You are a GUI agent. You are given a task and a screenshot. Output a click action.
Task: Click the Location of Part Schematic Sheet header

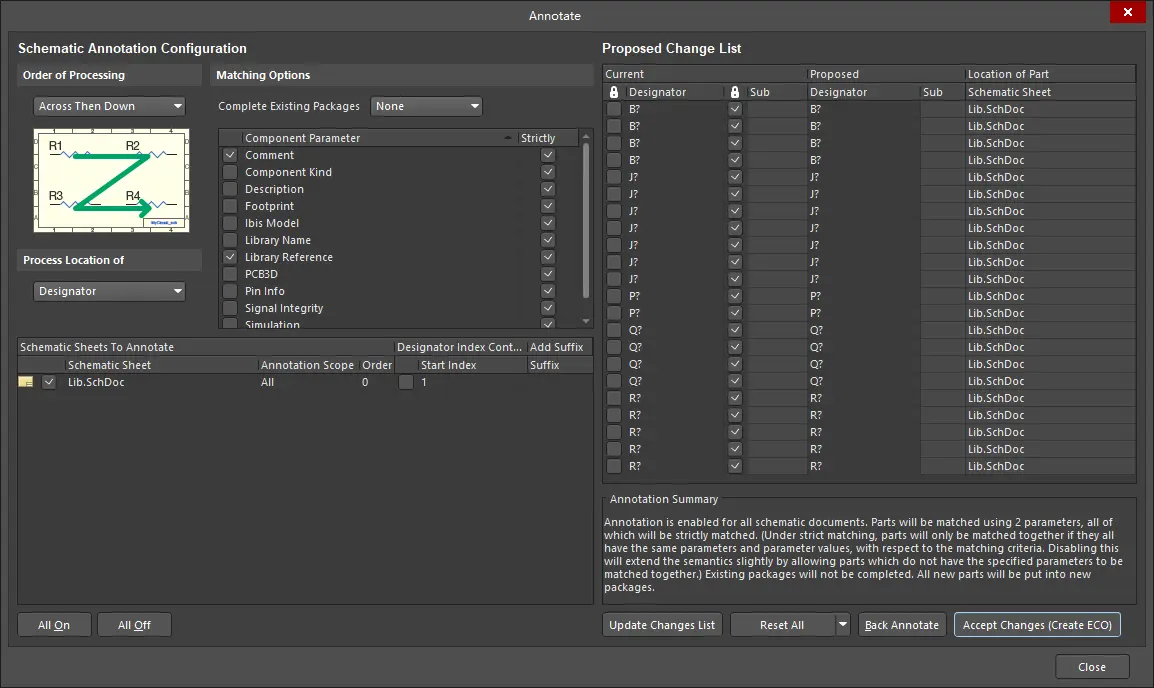(1009, 92)
